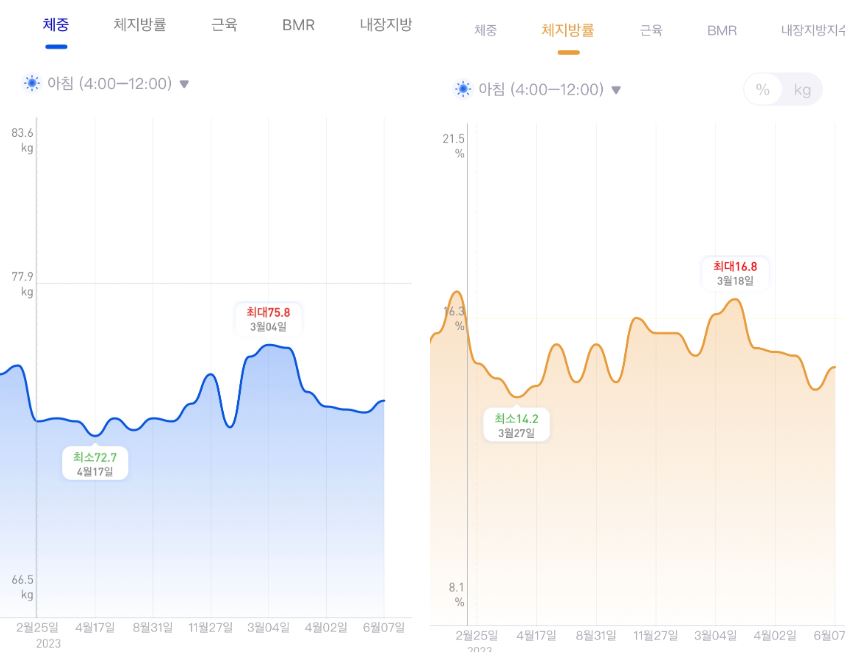Tap the 최소 14.2 body fat marker
This screenshot has width=852, height=660.
[516, 425]
